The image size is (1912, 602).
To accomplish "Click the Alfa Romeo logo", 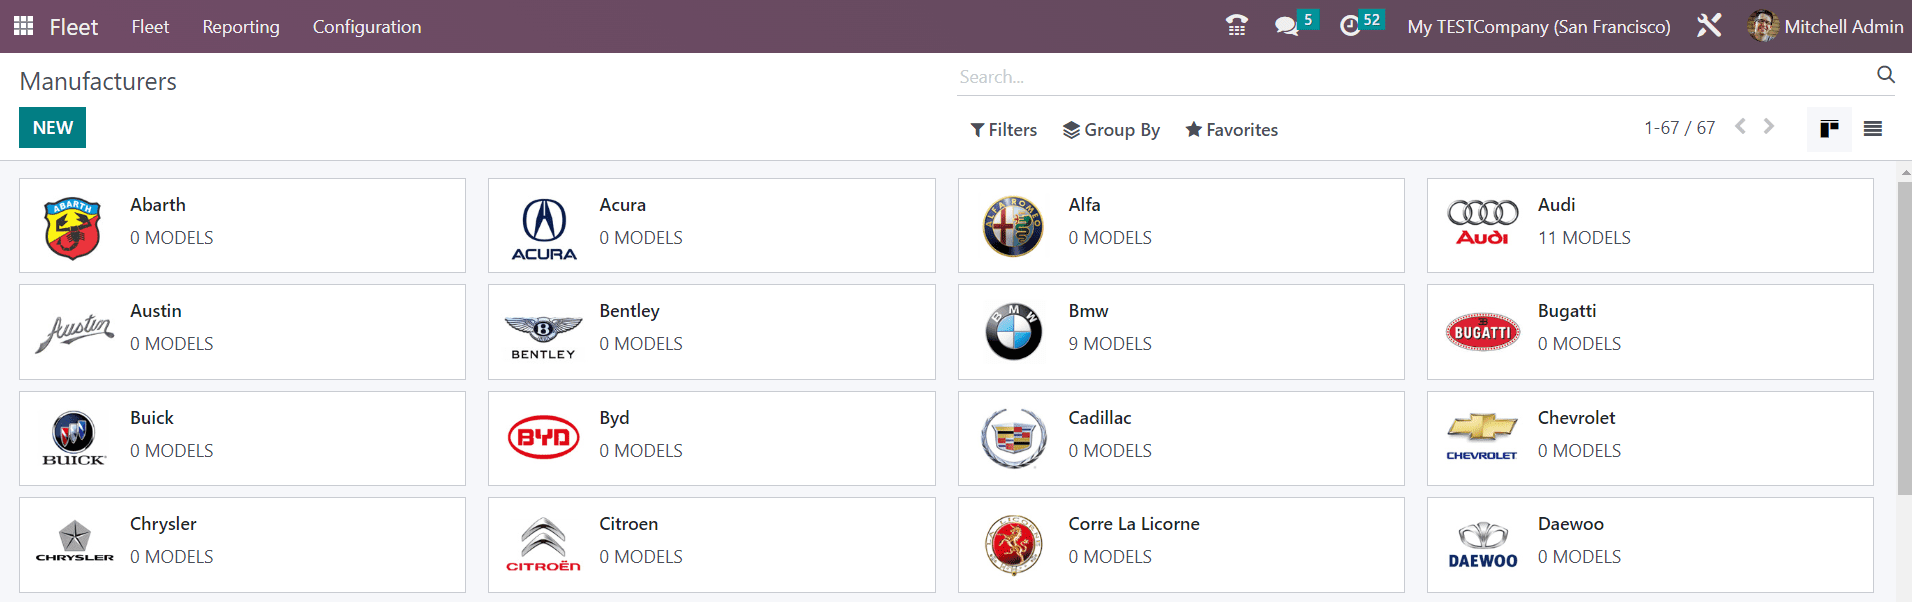I will pyautogui.click(x=1013, y=226).
